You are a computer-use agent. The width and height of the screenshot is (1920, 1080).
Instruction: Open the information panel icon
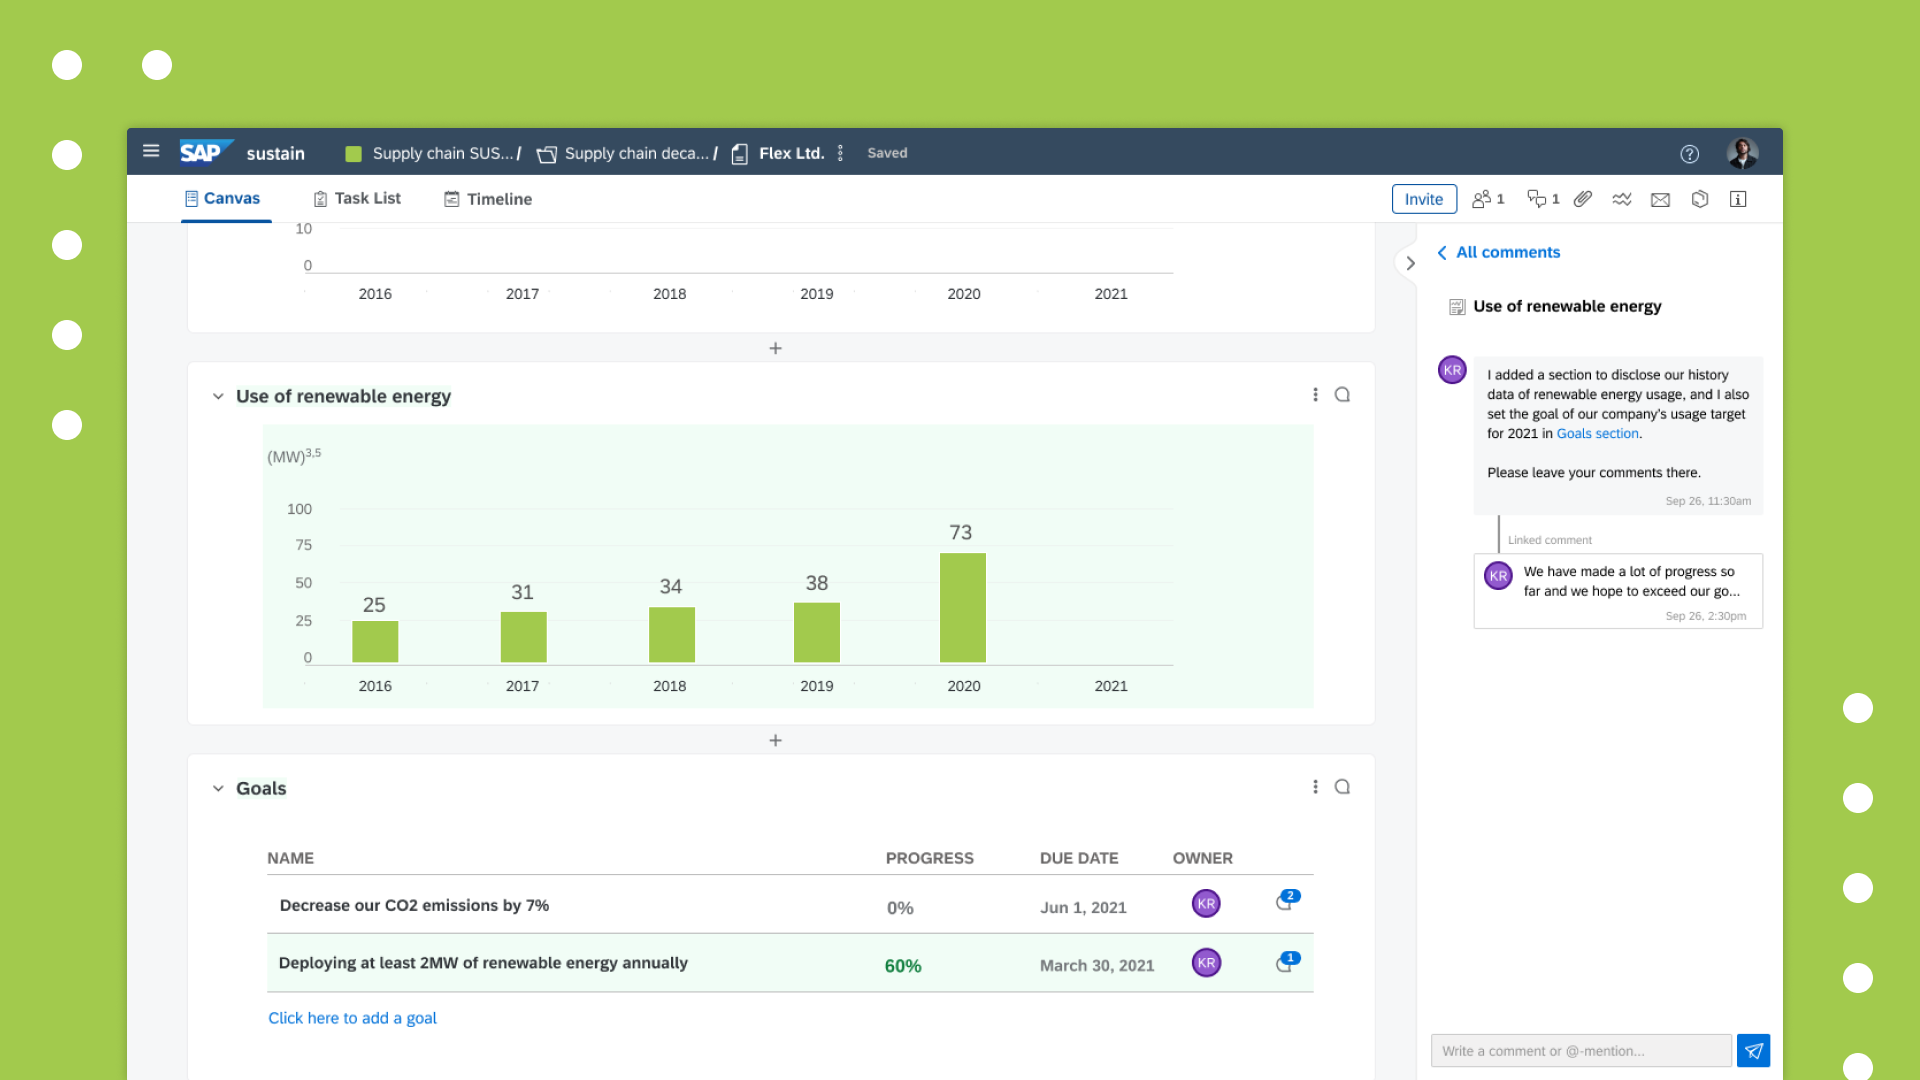tap(1738, 199)
